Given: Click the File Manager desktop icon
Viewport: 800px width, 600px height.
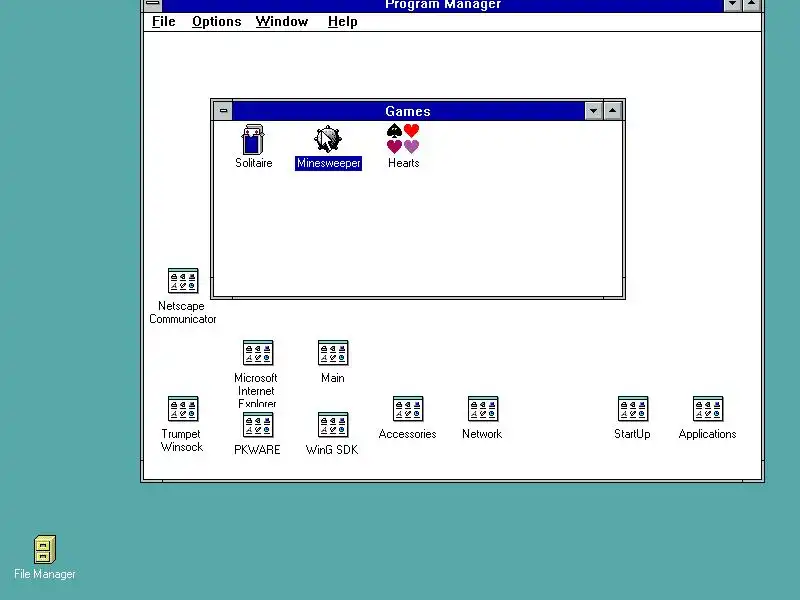Looking at the screenshot, I should tap(45, 549).
